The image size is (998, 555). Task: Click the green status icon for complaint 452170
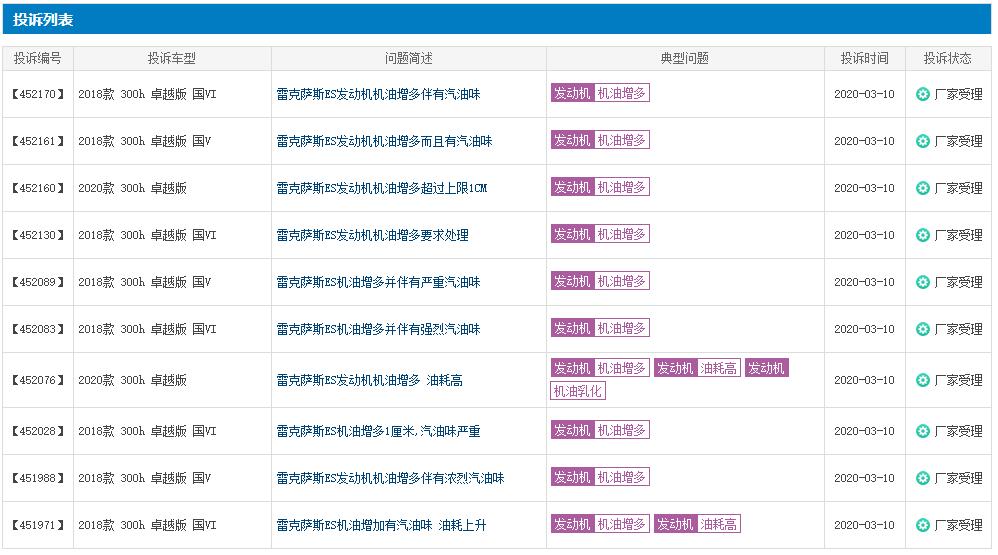[x=923, y=95]
